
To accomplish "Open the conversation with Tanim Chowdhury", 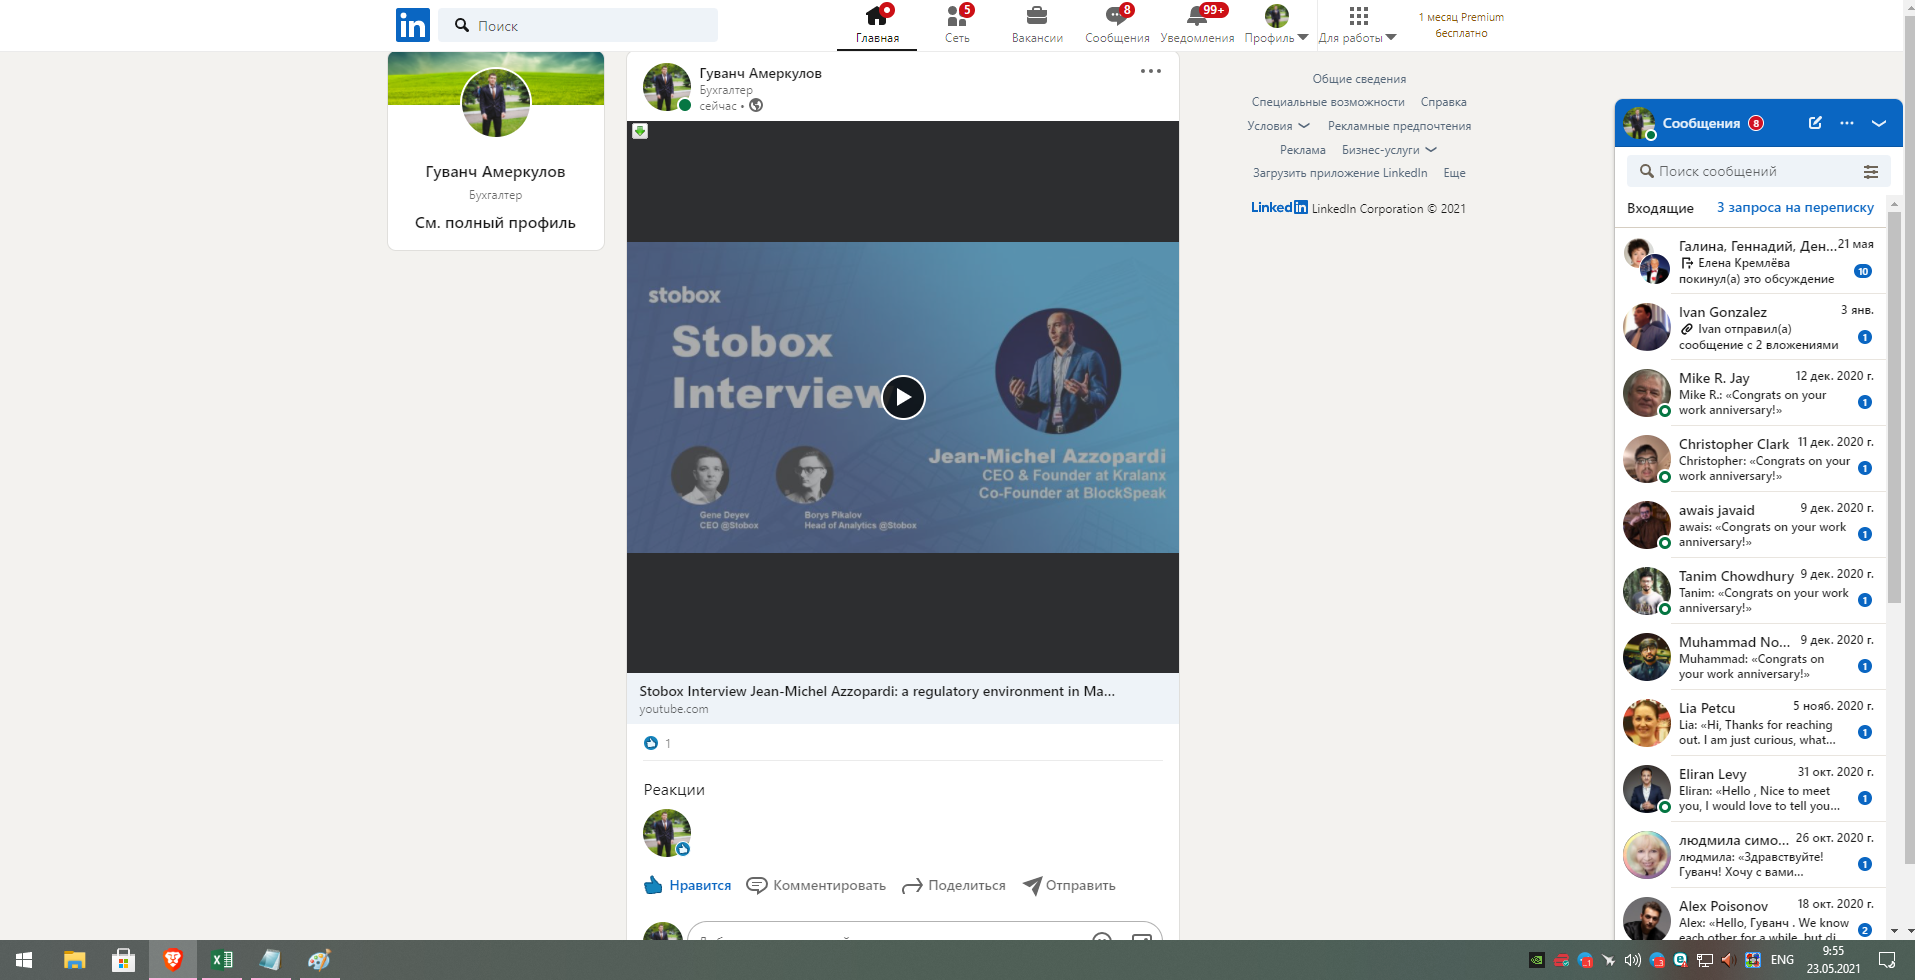I will pos(1750,591).
